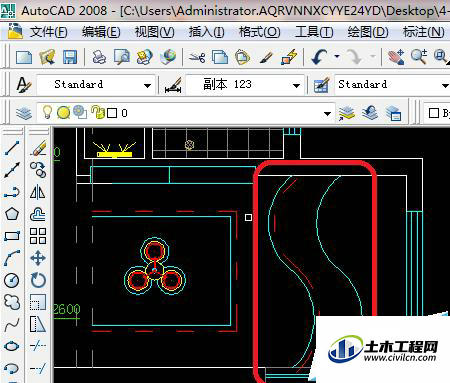Click the Save floppy disk icon
450x383 pixels.
click(x=70, y=57)
